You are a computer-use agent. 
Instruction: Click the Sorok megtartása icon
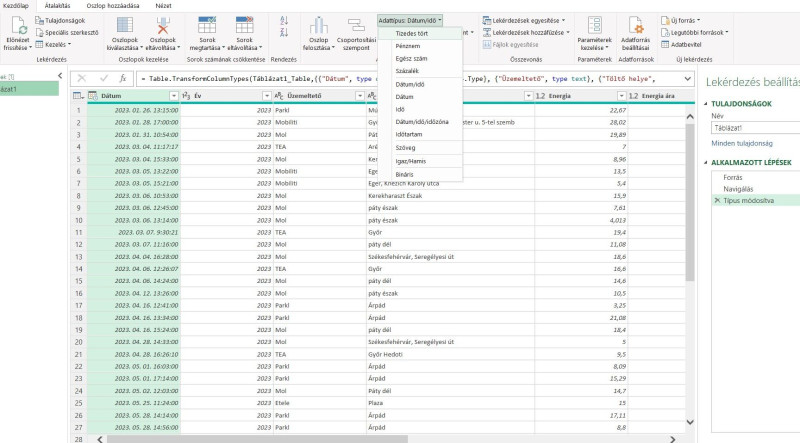point(207,26)
